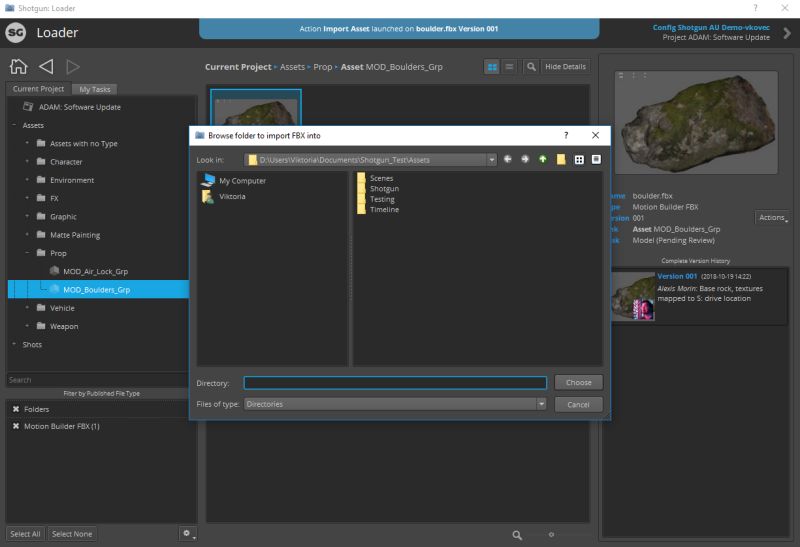This screenshot has width=800, height=547.
Task: Open the Actions dropdown menu
Action: 772,217
